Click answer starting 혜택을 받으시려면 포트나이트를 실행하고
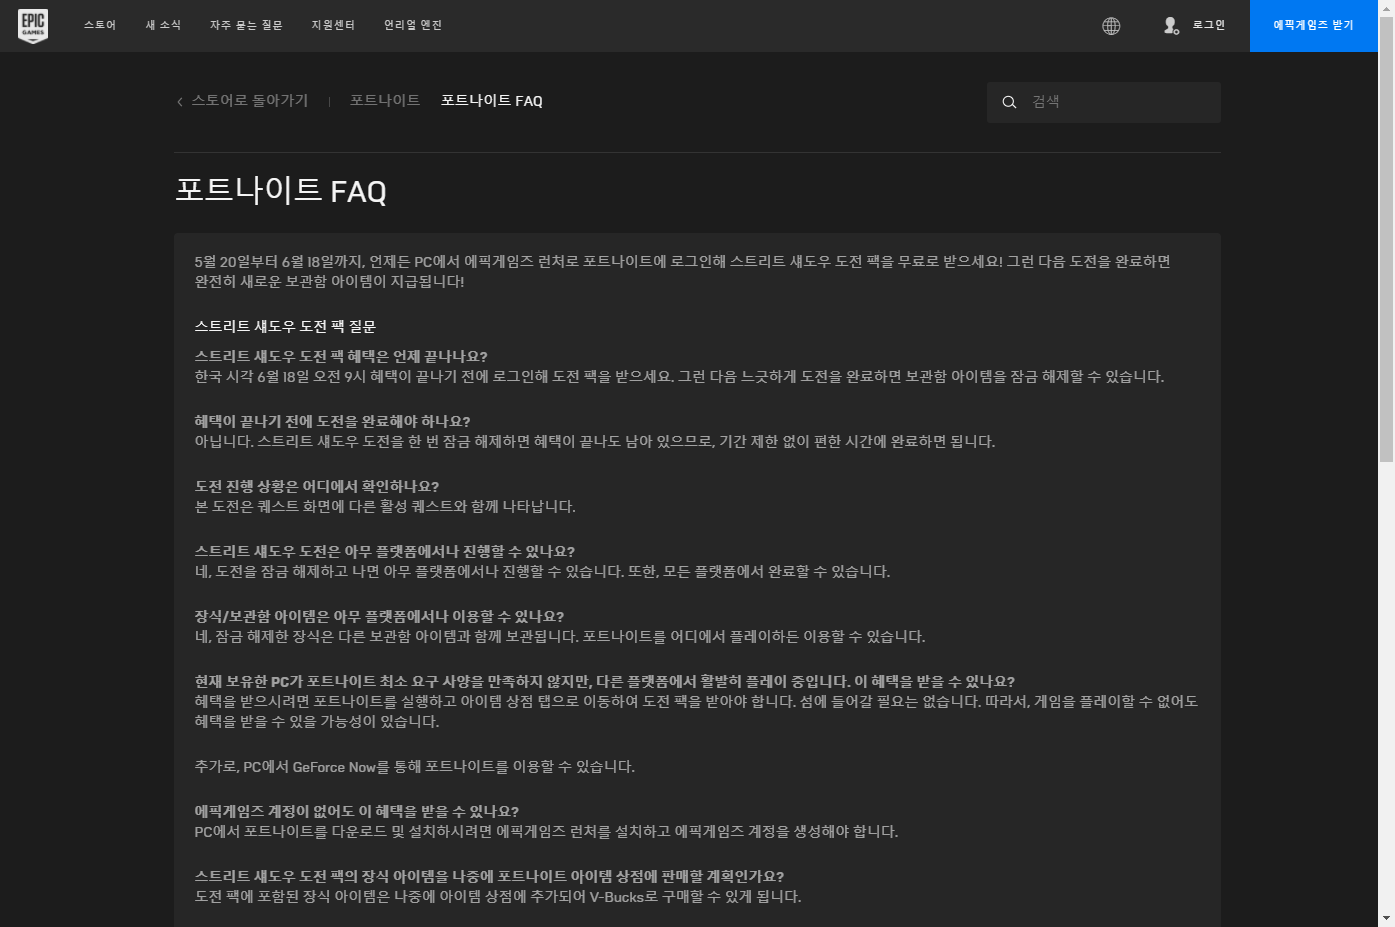1395x927 pixels. [696, 712]
